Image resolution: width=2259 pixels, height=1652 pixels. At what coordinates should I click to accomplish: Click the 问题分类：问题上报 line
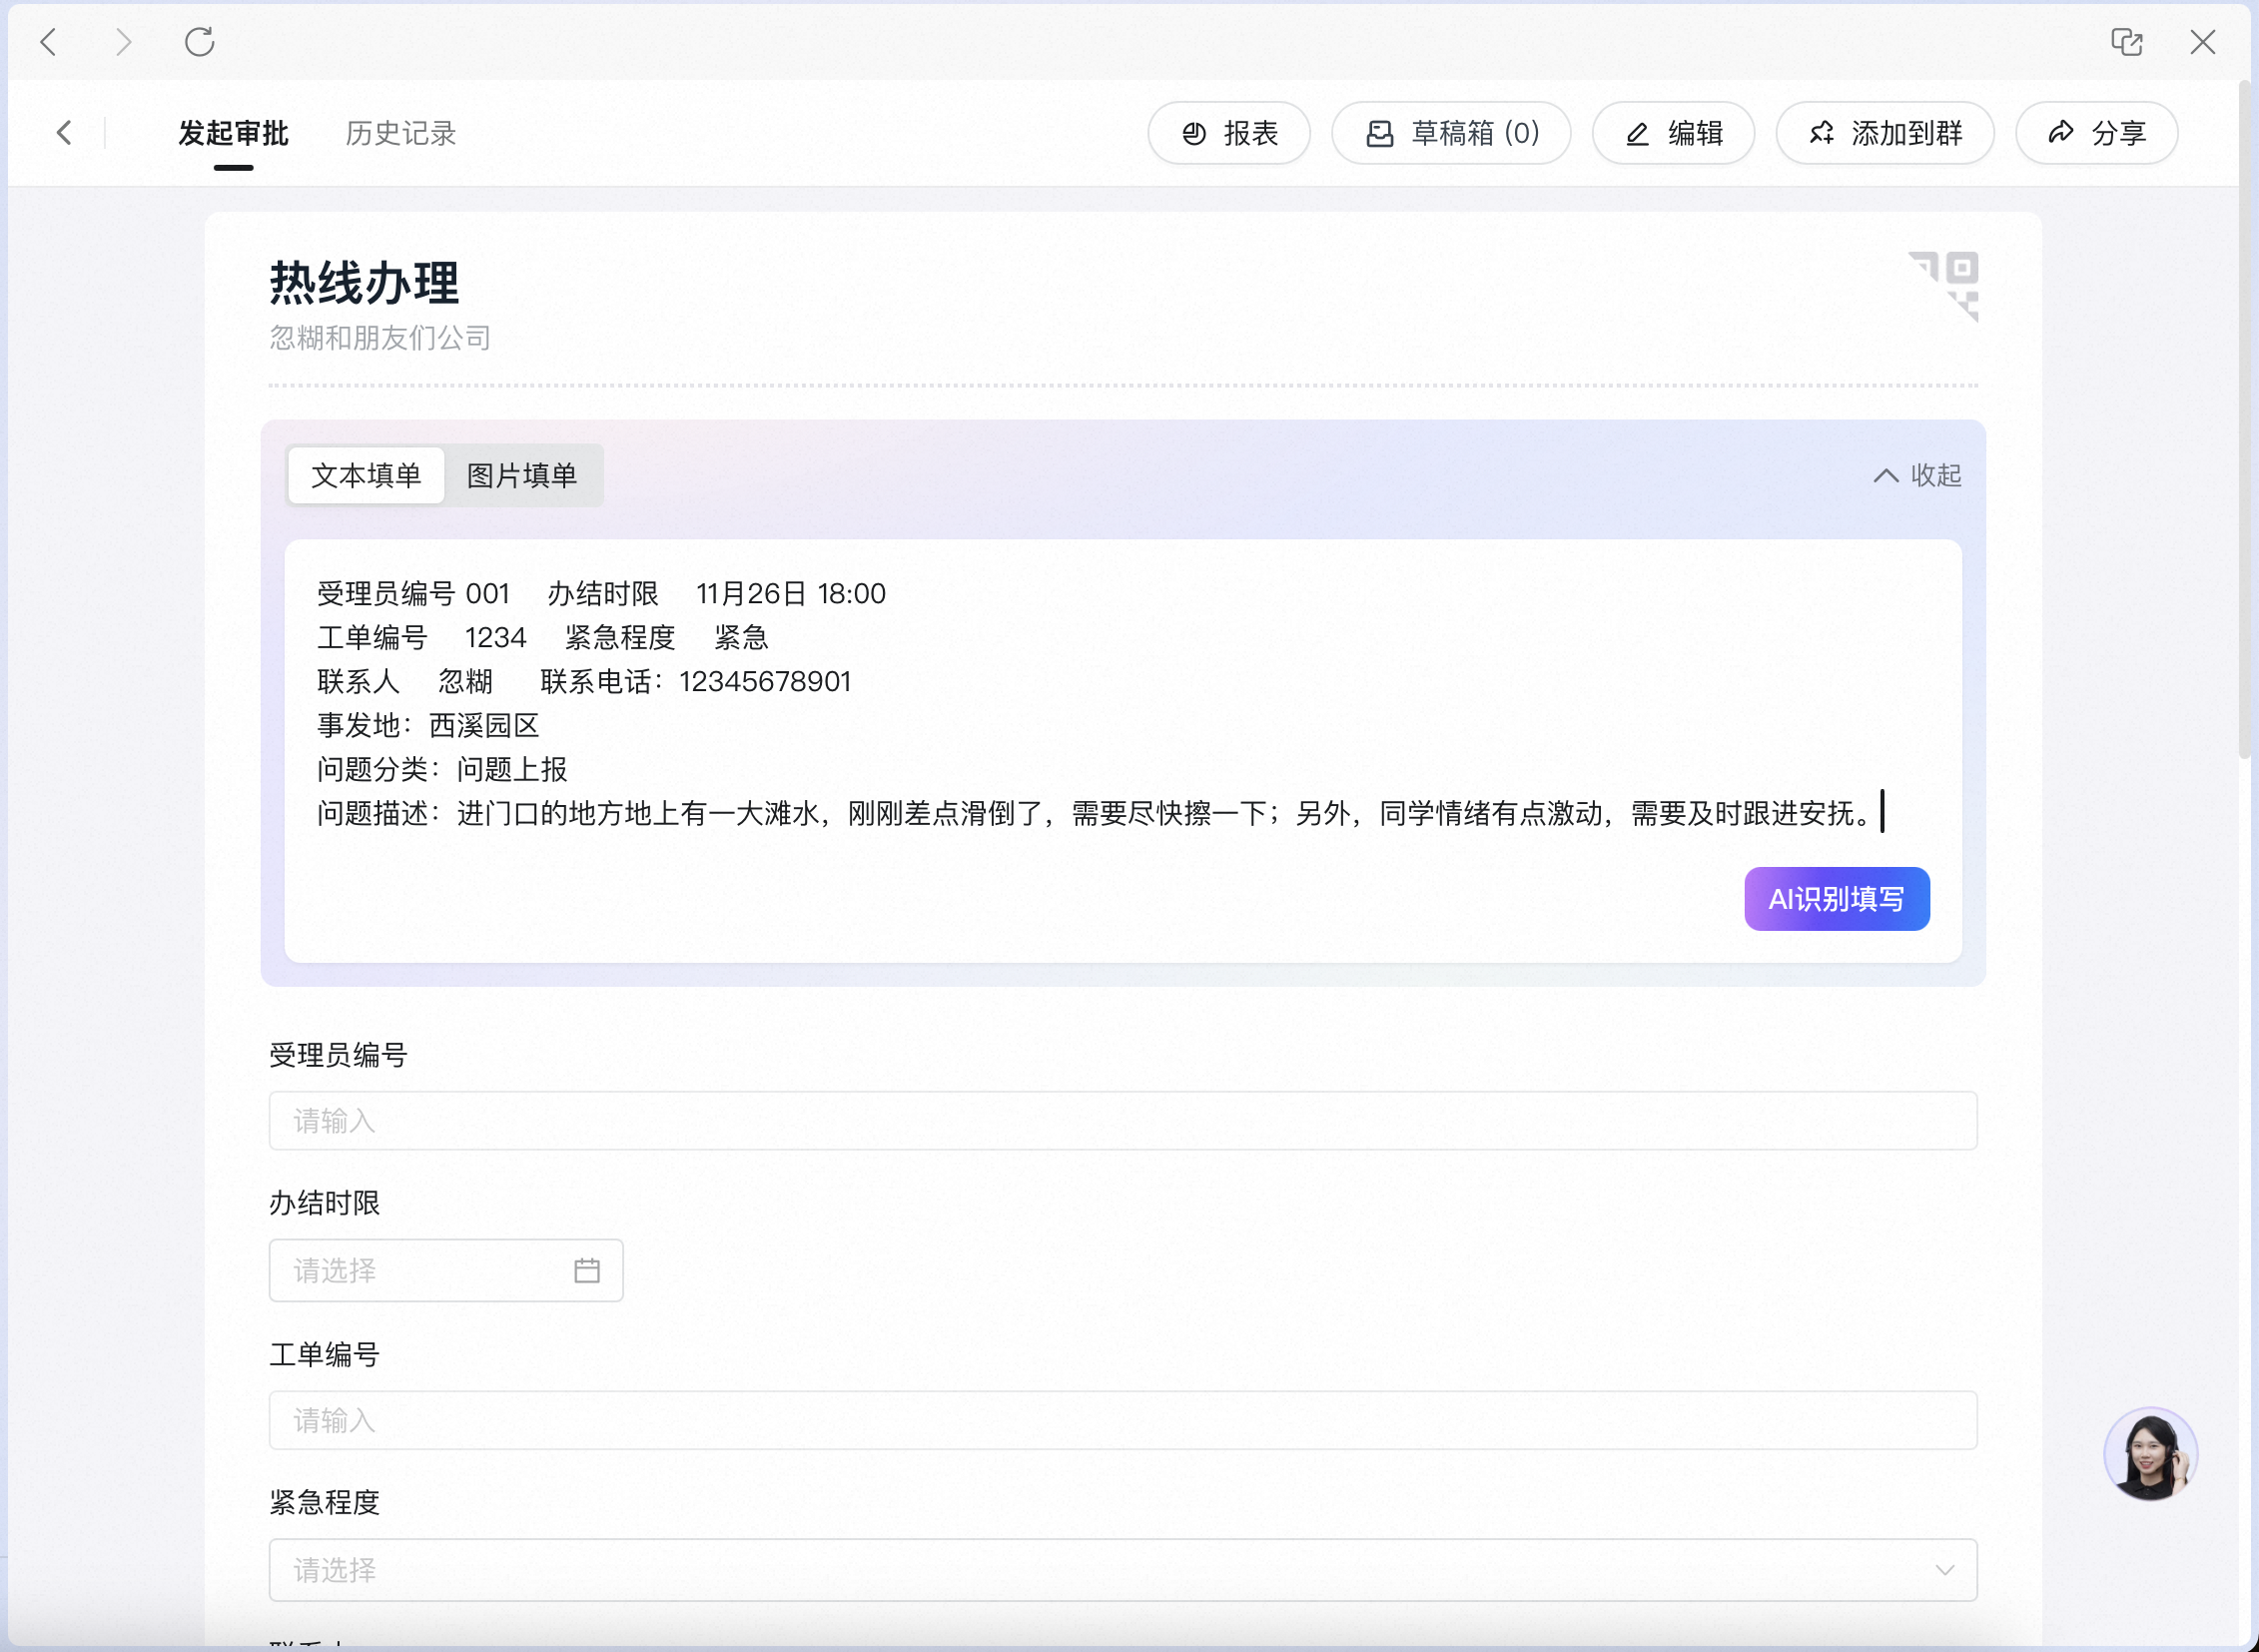click(442, 770)
